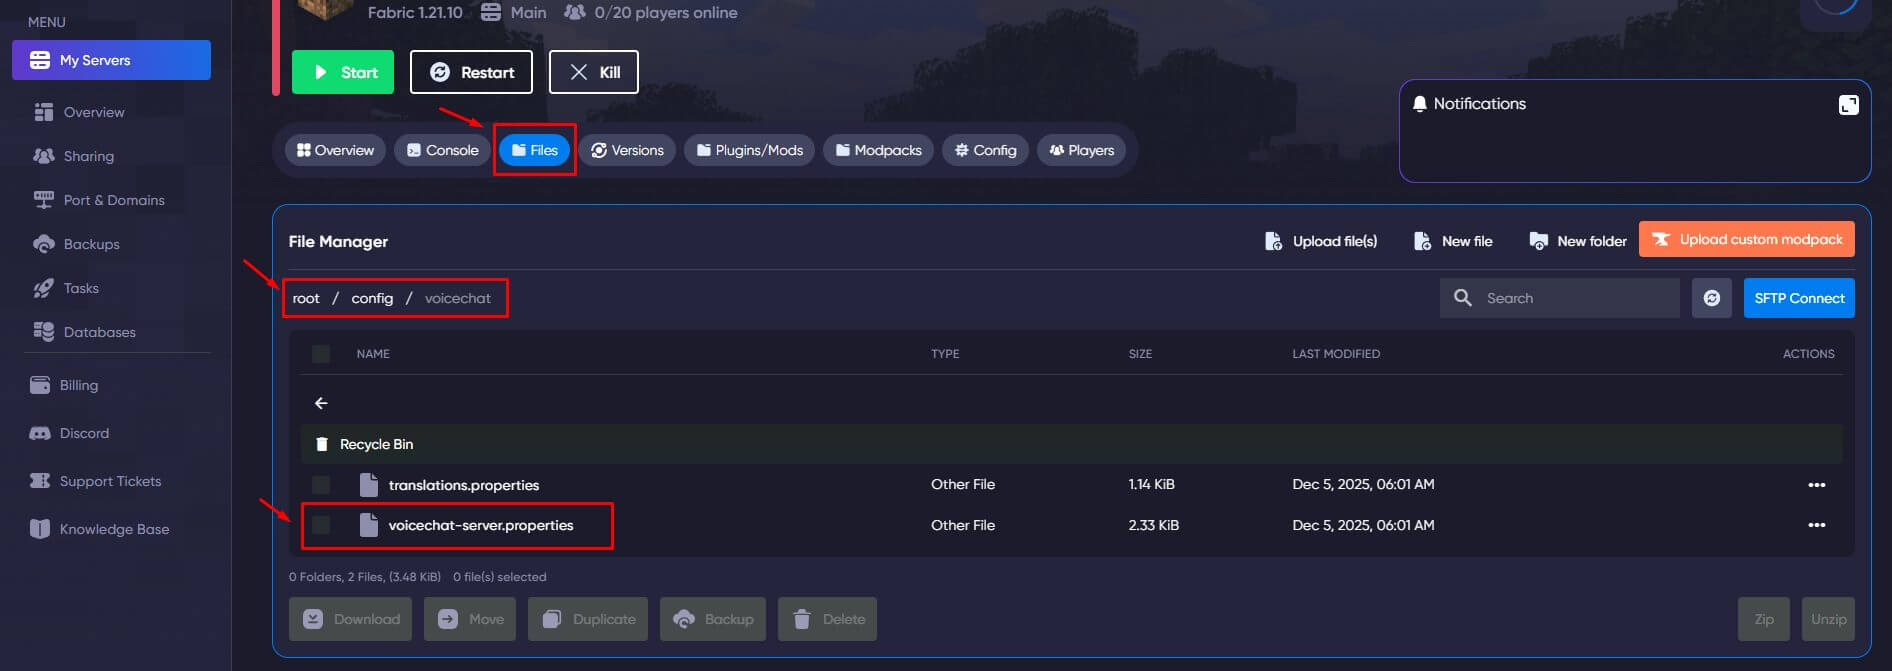Open Discord from the sidebar
The image size is (1892, 671).
click(x=84, y=433)
